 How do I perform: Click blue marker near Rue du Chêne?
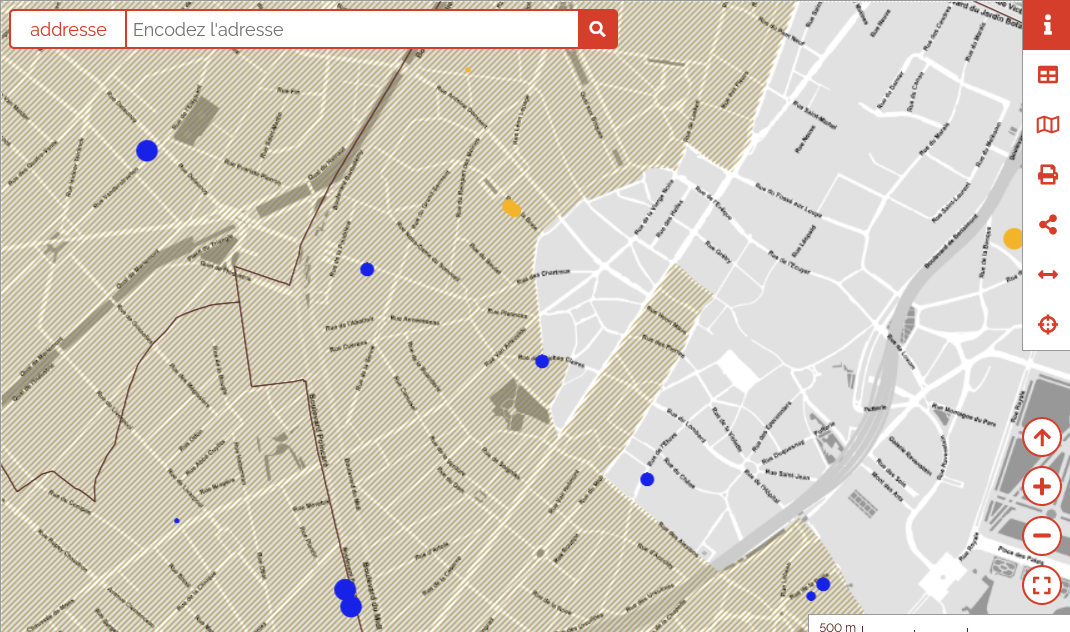(647, 479)
